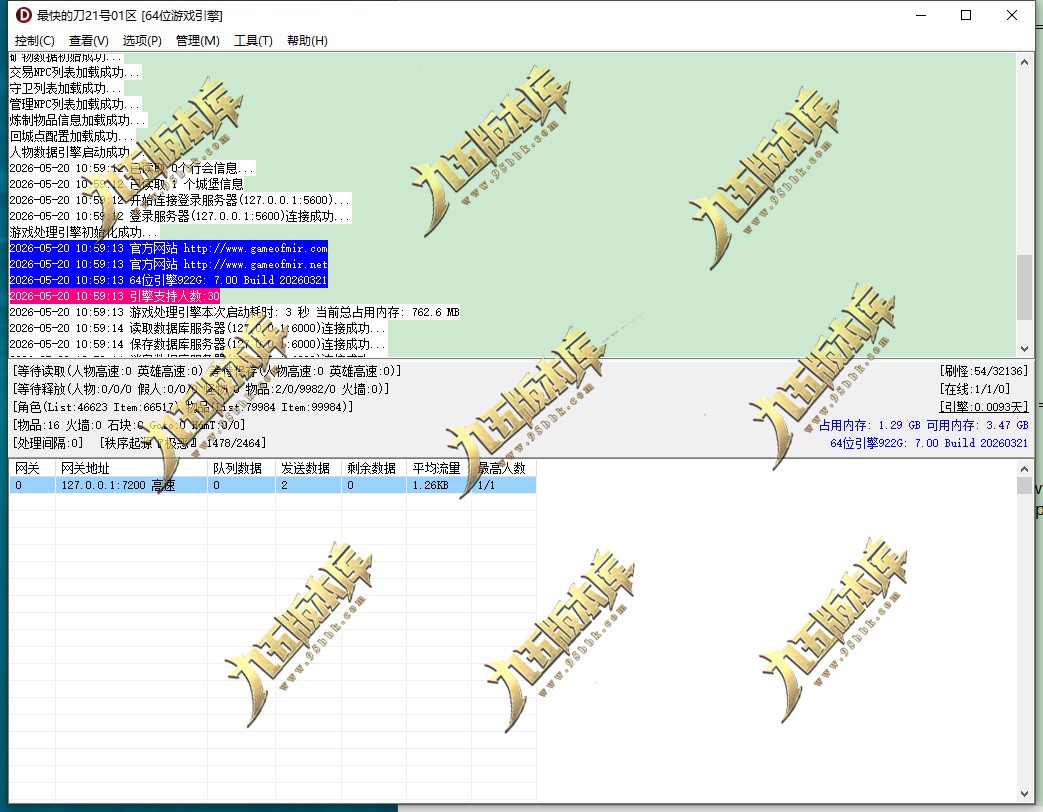Click the gateway list scroll up arrow
Viewport: 1043px width, 812px height.
pyautogui.click(x=1024, y=469)
